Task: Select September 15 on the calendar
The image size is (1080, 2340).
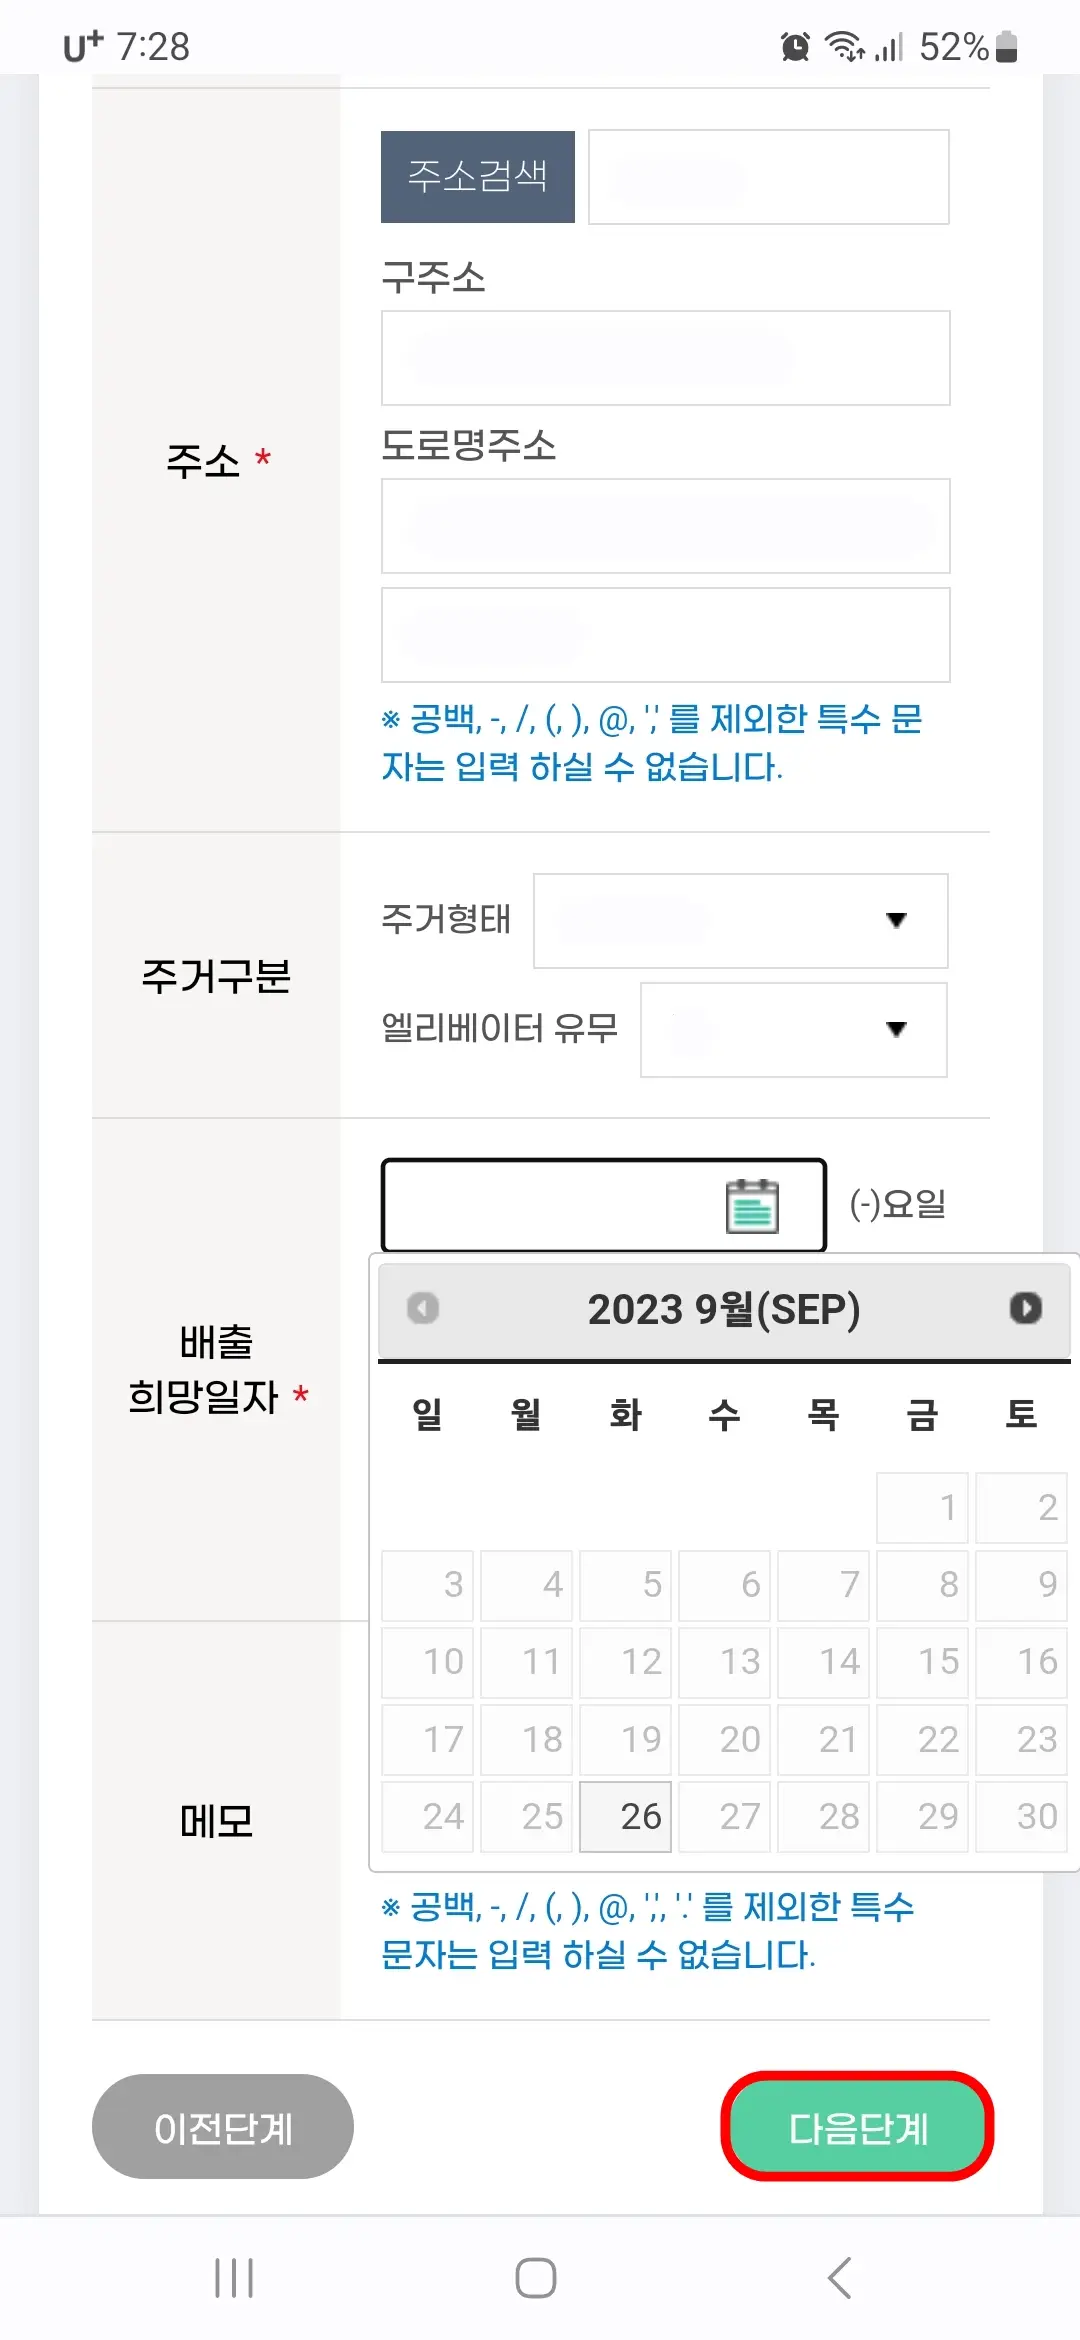Action: pyautogui.click(x=923, y=1661)
